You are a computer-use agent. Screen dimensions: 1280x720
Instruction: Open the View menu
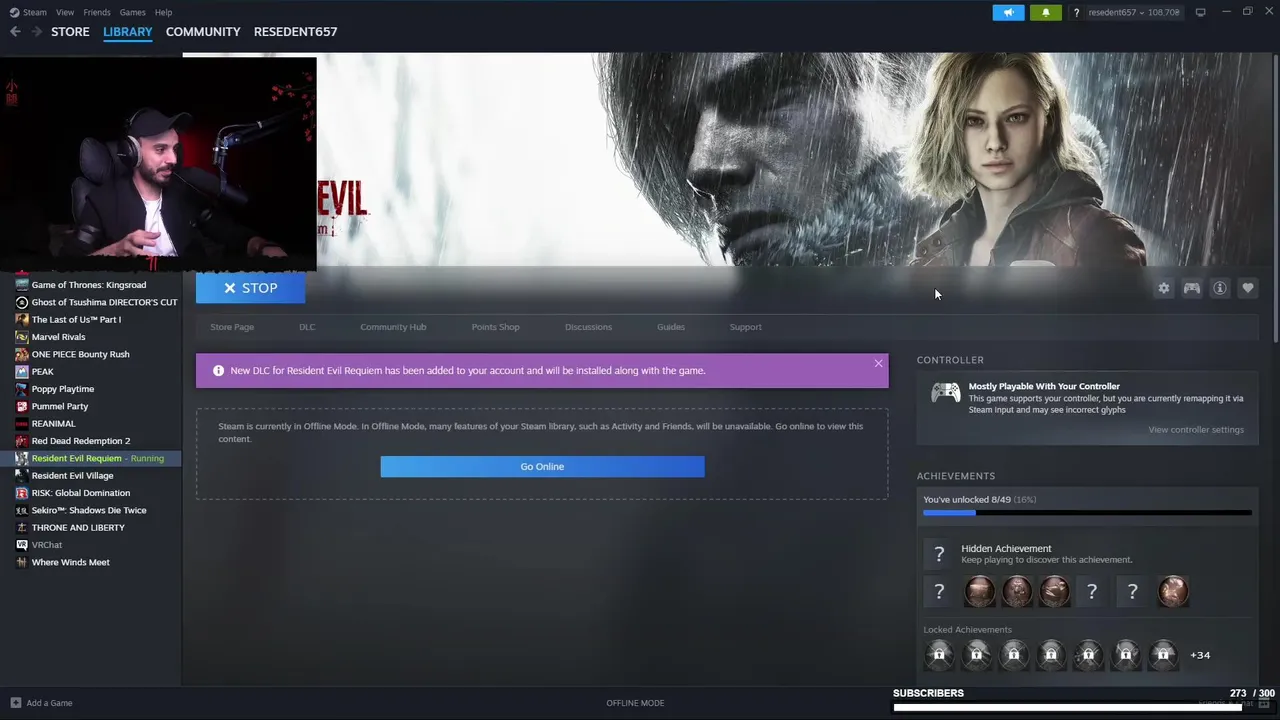pos(65,12)
